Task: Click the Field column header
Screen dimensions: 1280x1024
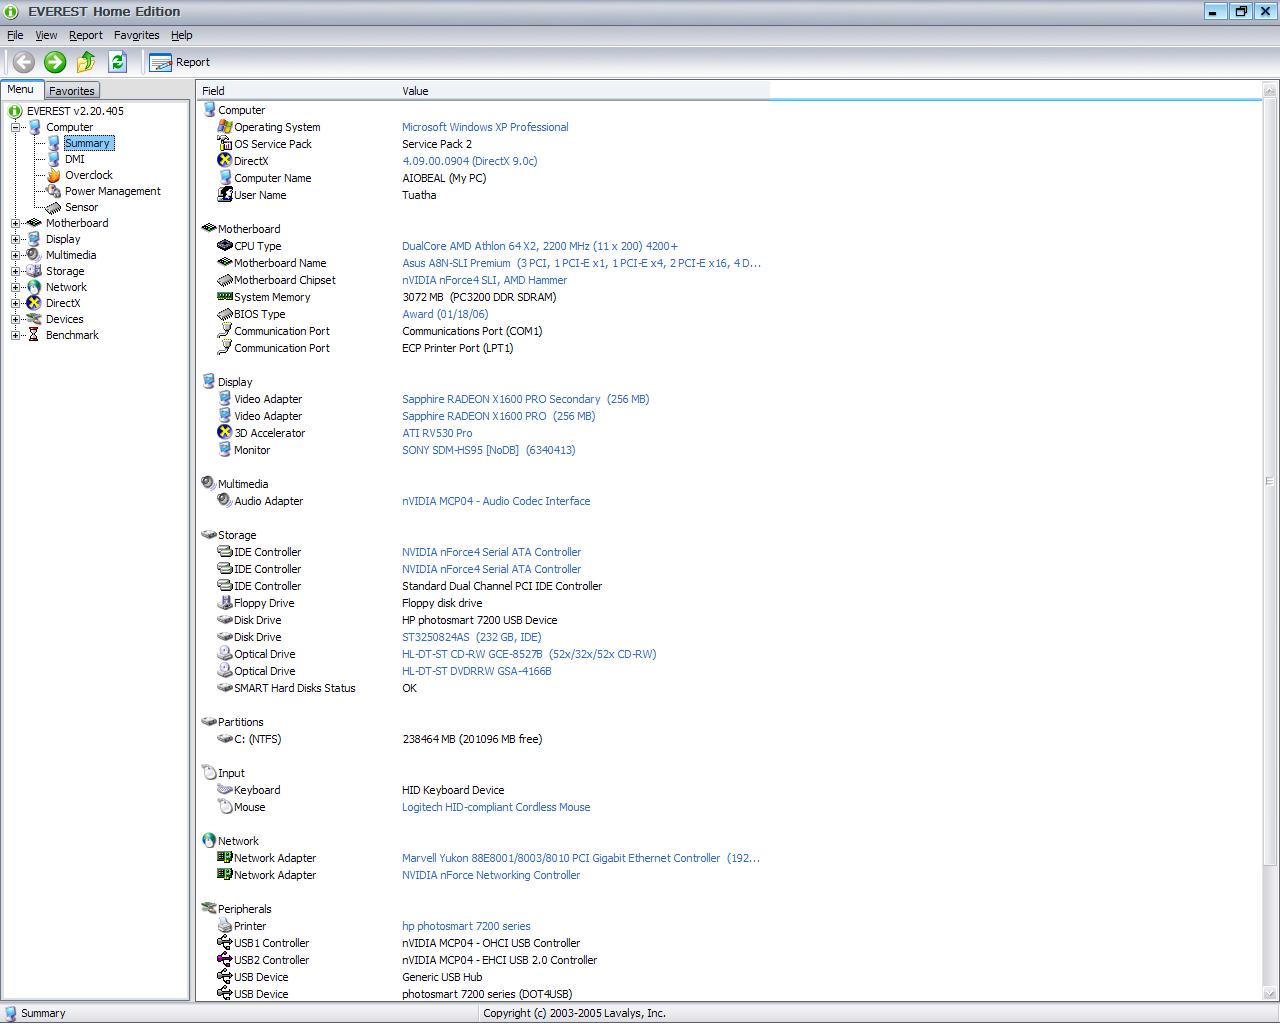Action: click(x=297, y=91)
